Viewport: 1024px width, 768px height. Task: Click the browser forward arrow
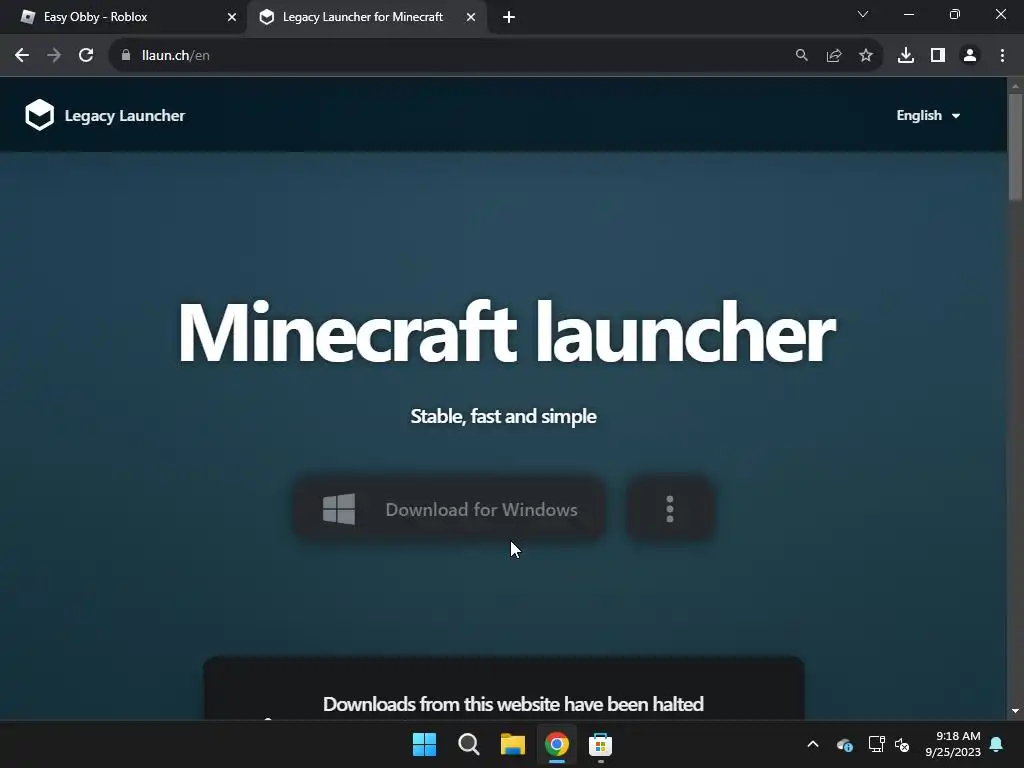54,56
